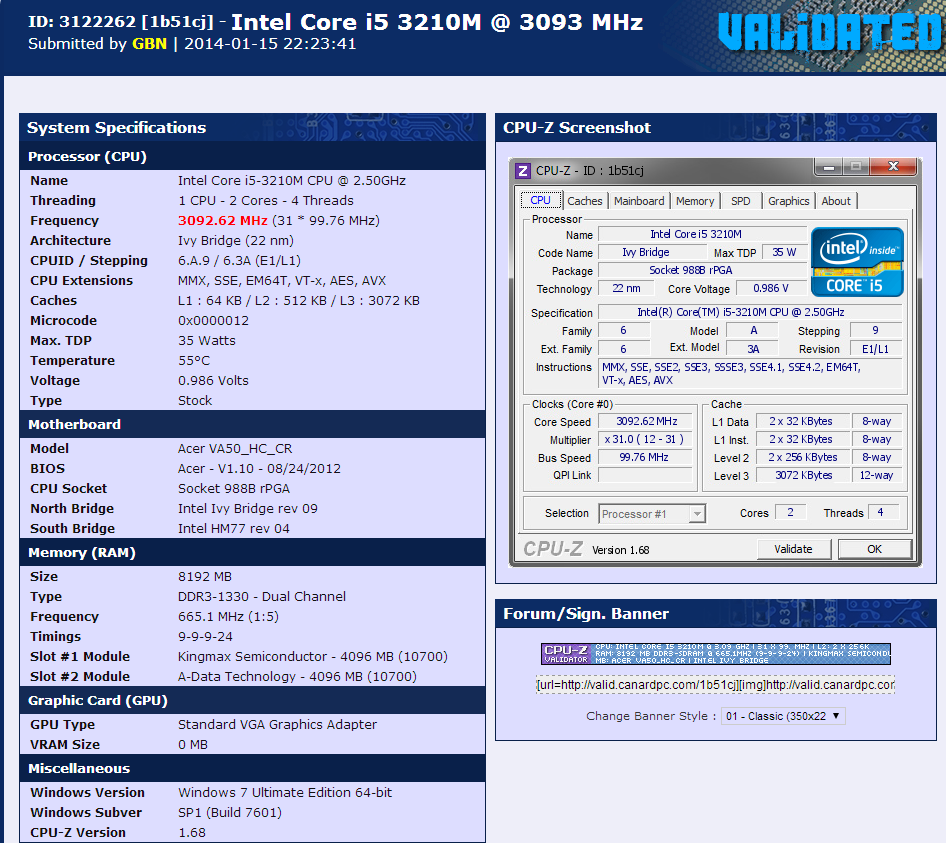Click the Windows 7 Ultimate Edition 64-bit value
The height and width of the screenshot is (843, 946).
(x=285, y=792)
